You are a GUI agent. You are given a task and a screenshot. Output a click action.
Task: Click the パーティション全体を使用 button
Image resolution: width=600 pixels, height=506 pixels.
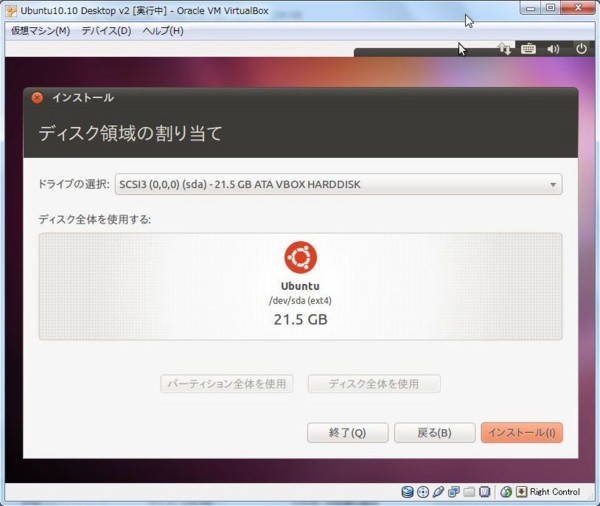point(227,384)
